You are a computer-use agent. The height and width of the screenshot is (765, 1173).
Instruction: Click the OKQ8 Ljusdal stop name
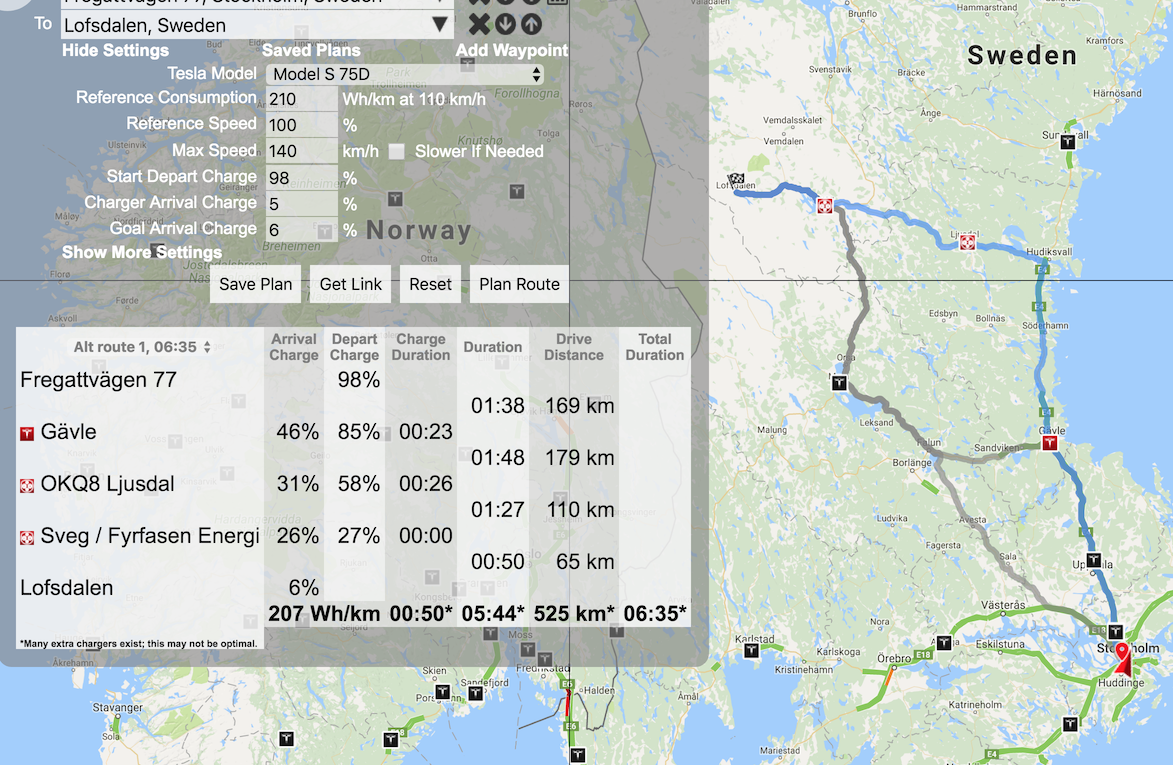[107, 484]
